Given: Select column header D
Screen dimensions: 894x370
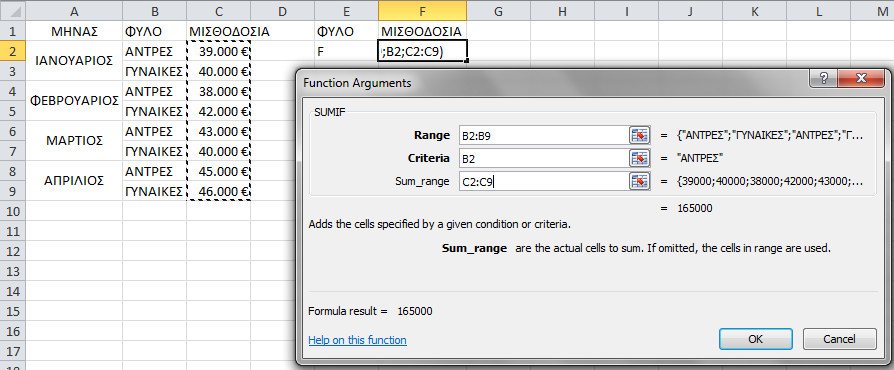Looking at the screenshot, I should pyautogui.click(x=282, y=10).
